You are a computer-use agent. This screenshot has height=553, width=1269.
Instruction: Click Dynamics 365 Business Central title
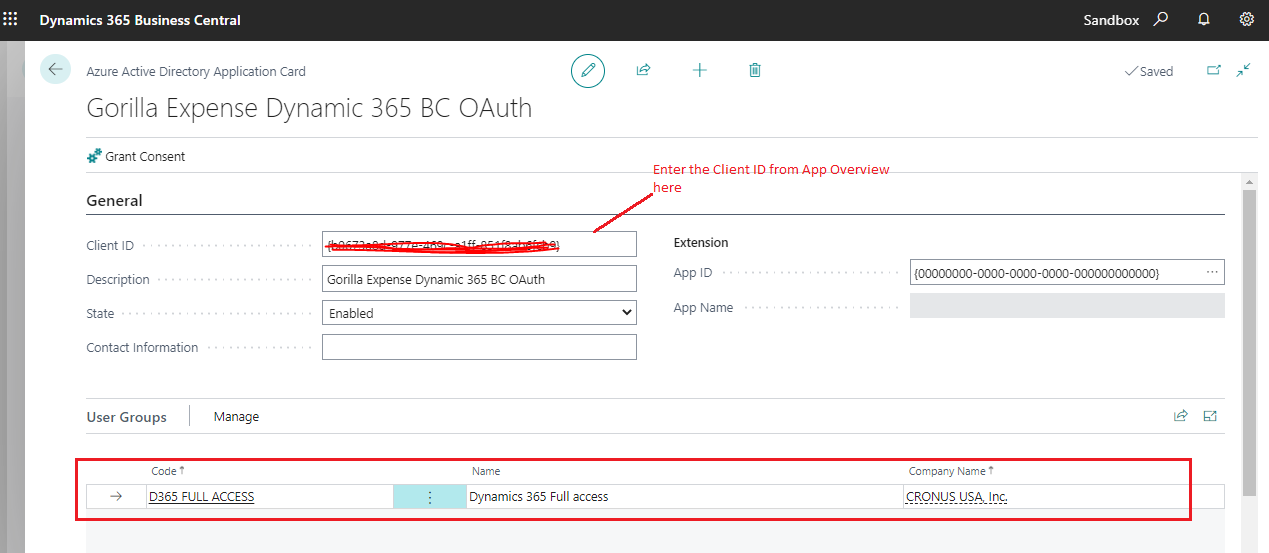[x=140, y=20]
